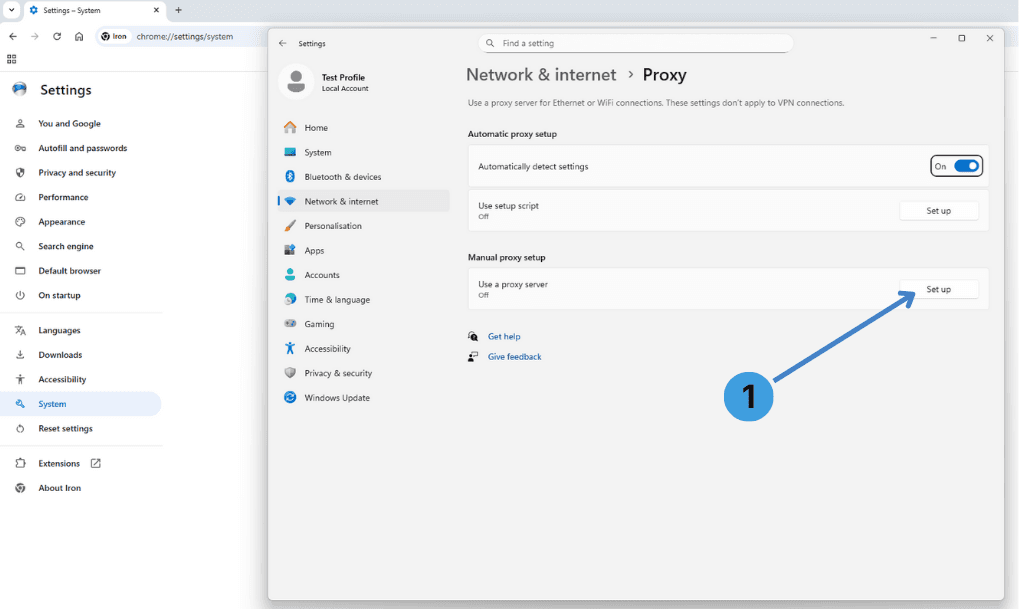Click the chrome://settings/system address field
Screen dimensions: 1019x609
[x=185, y=36]
